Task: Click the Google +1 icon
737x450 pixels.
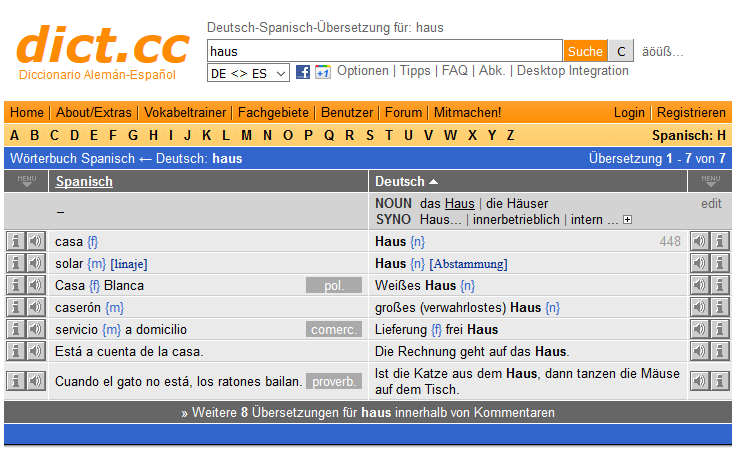Action: (x=322, y=72)
